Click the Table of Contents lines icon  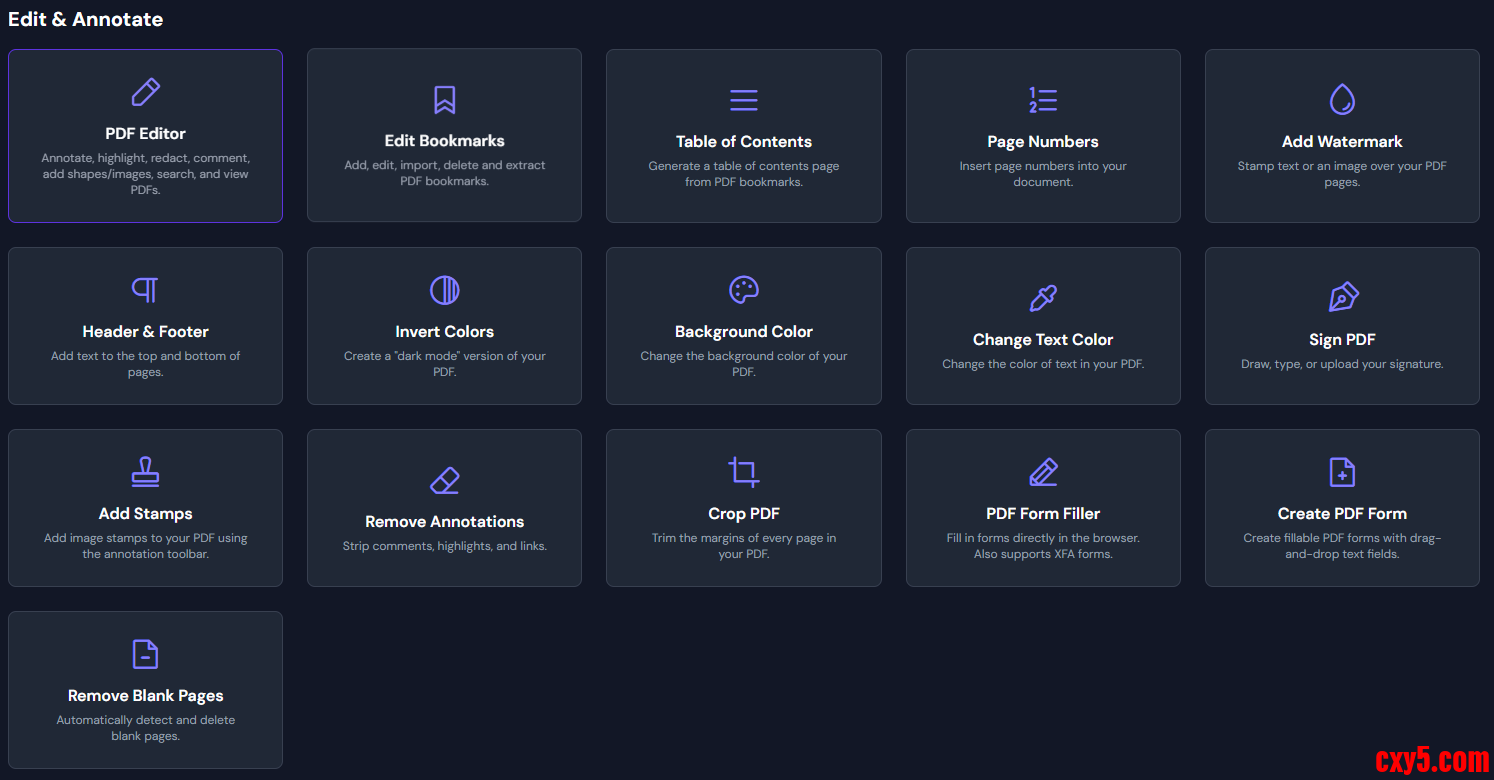point(743,100)
